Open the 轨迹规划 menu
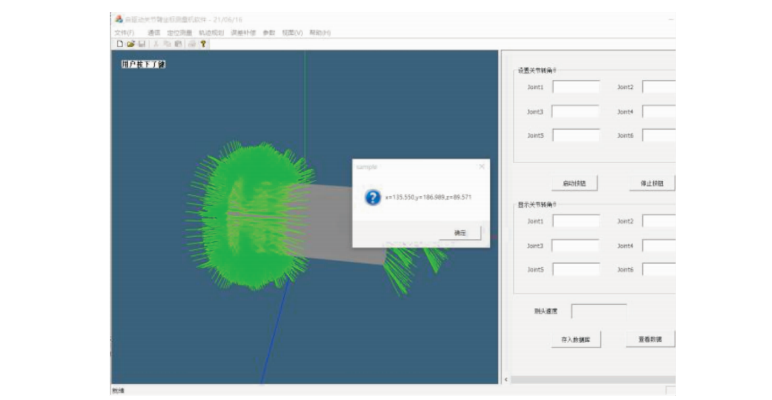 212,33
